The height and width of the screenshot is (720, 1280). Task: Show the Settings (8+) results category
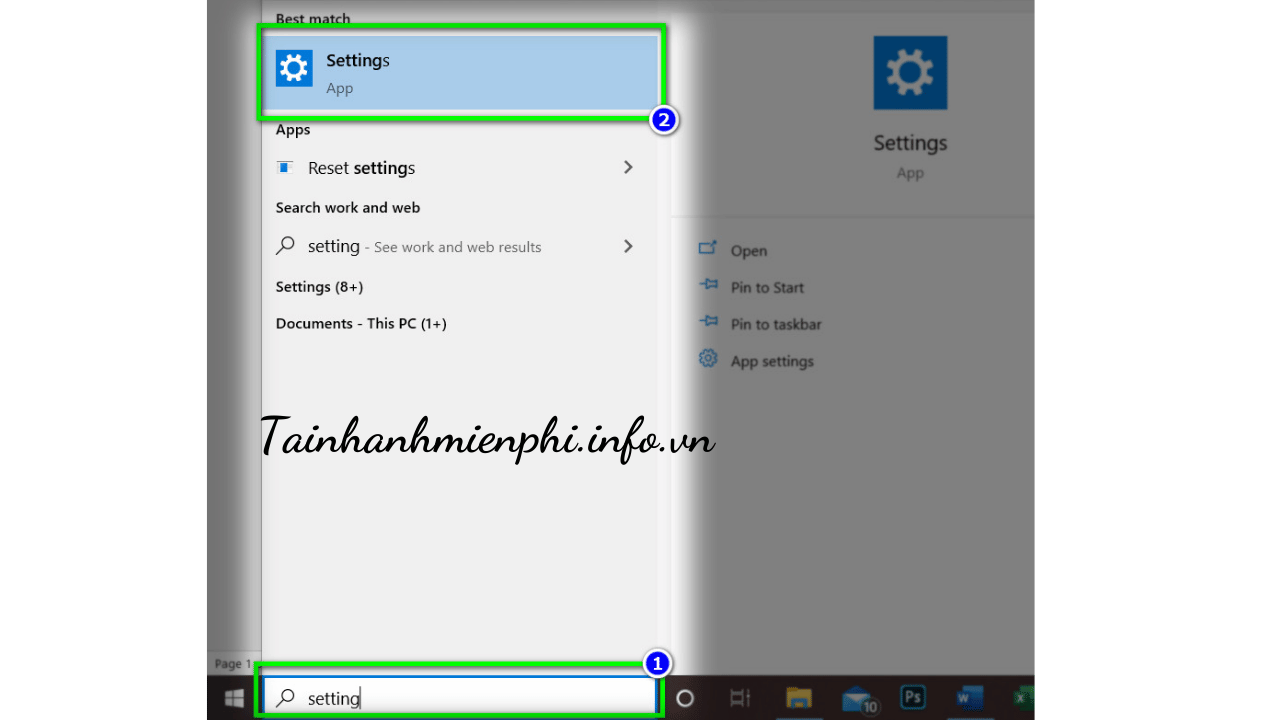click(x=319, y=287)
